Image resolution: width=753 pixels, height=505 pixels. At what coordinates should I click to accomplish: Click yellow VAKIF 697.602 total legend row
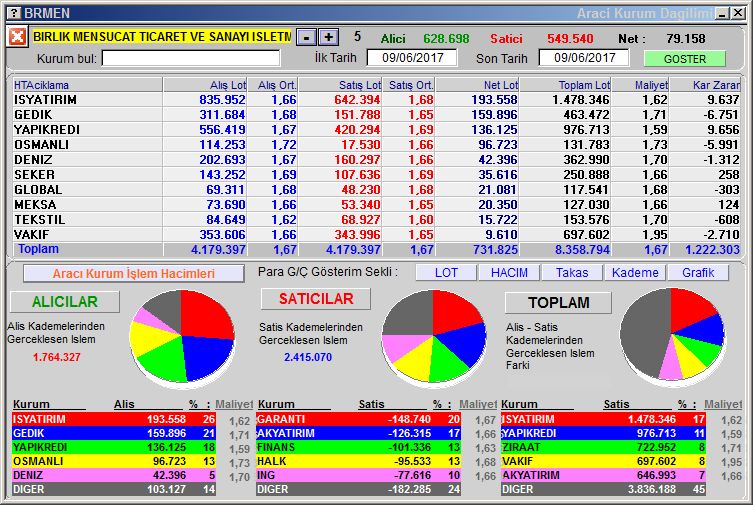(604, 461)
